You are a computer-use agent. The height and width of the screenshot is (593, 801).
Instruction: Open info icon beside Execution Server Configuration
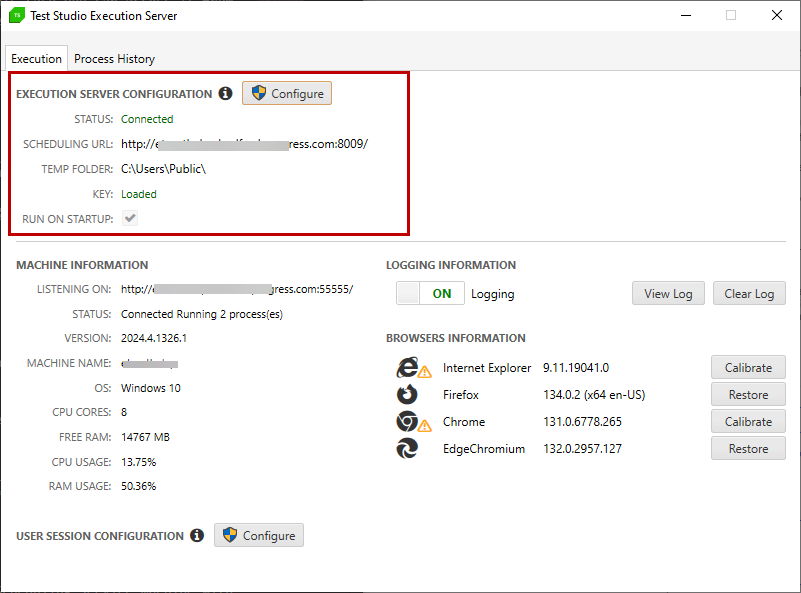coord(225,93)
